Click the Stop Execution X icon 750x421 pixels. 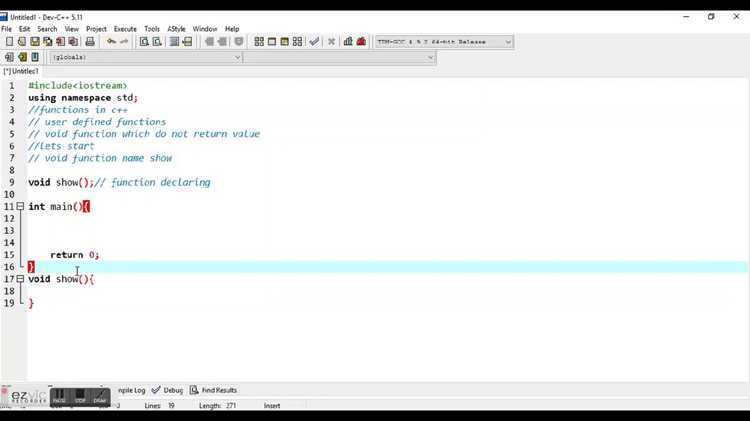tap(331, 42)
